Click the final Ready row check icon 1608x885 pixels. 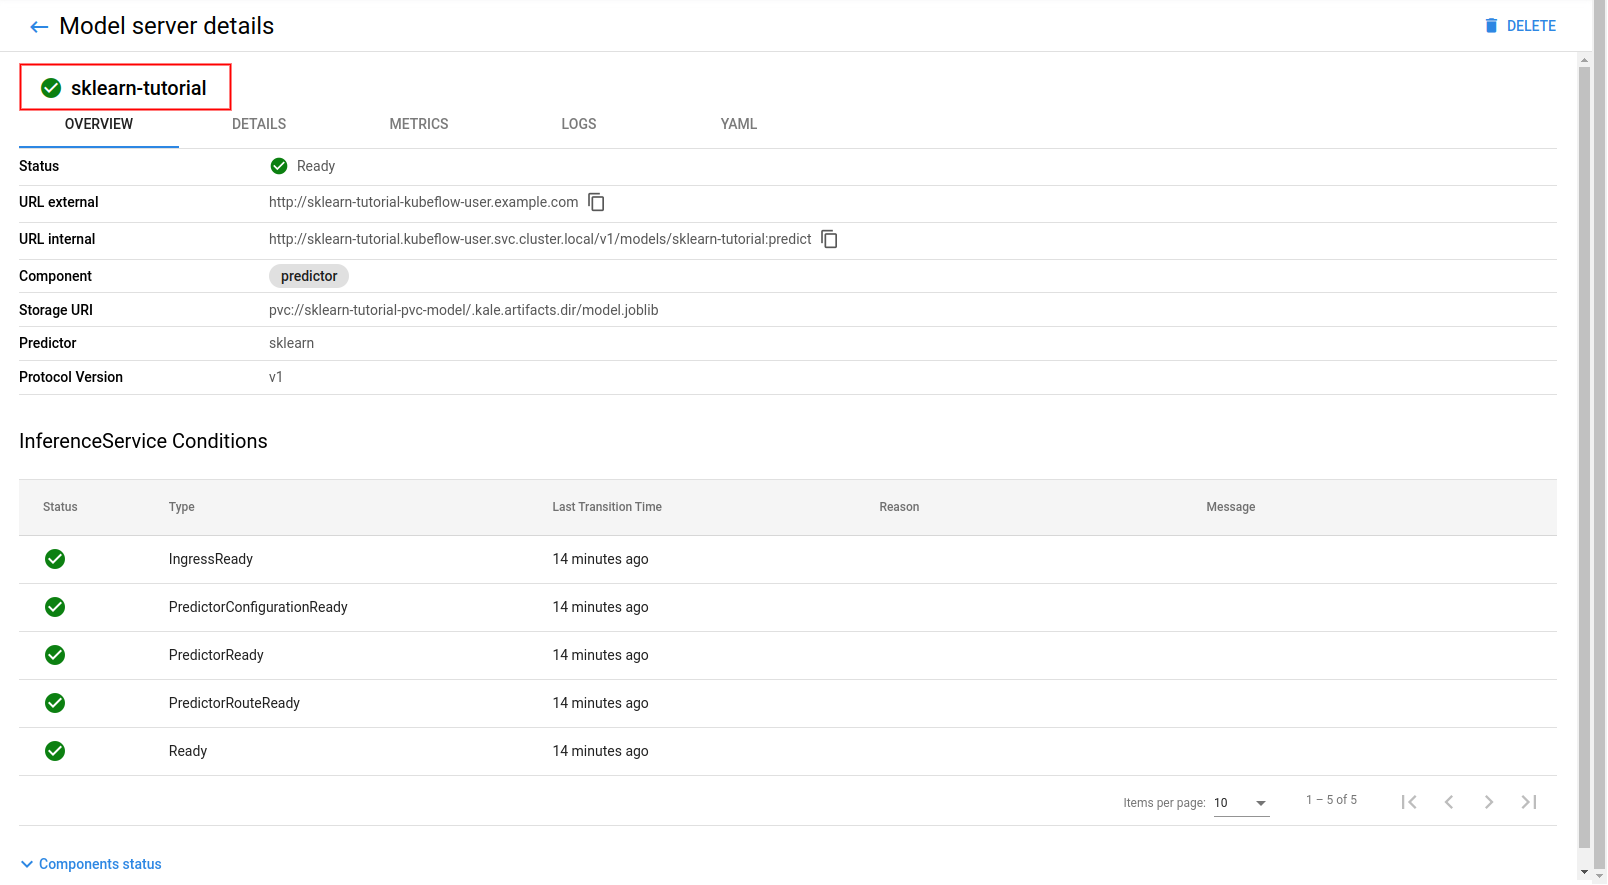[55, 751]
